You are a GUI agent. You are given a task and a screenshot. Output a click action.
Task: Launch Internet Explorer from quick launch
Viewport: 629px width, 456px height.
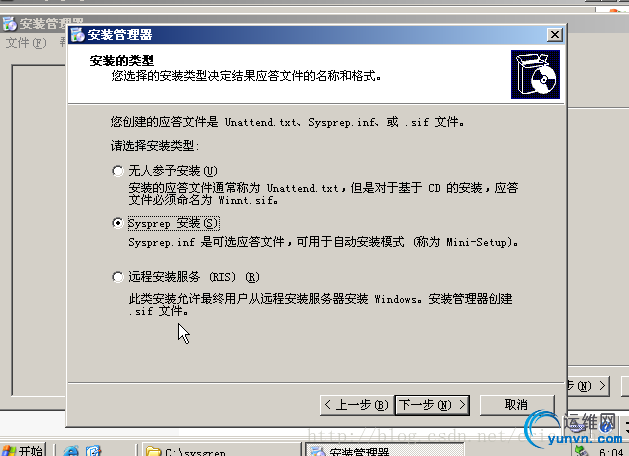(x=71, y=451)
